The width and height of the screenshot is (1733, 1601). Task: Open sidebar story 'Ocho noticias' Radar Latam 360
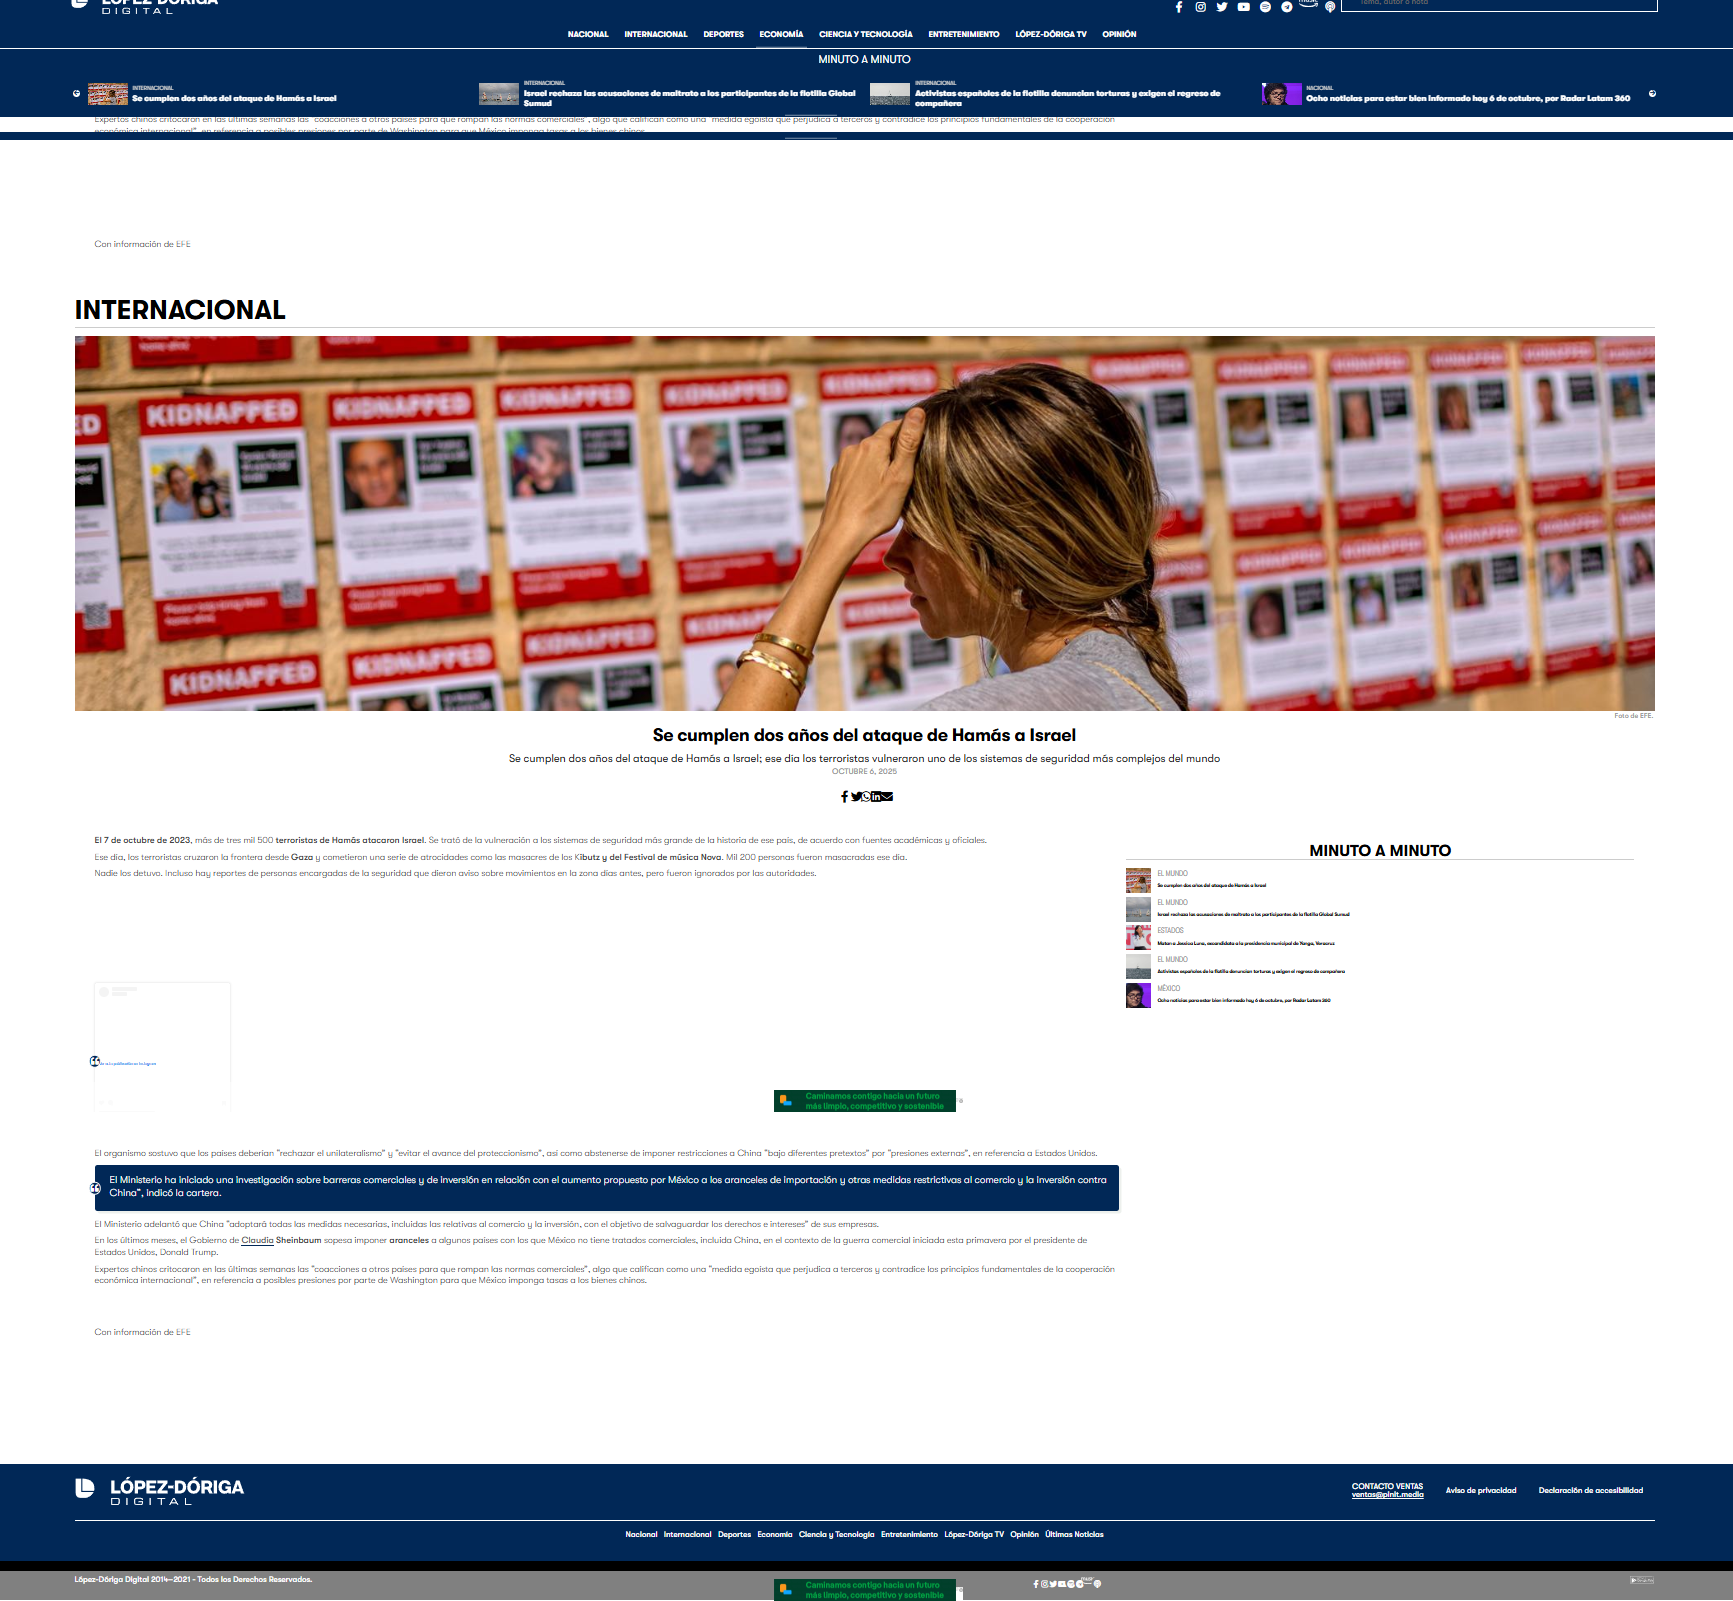(x=1244, y=1000)
